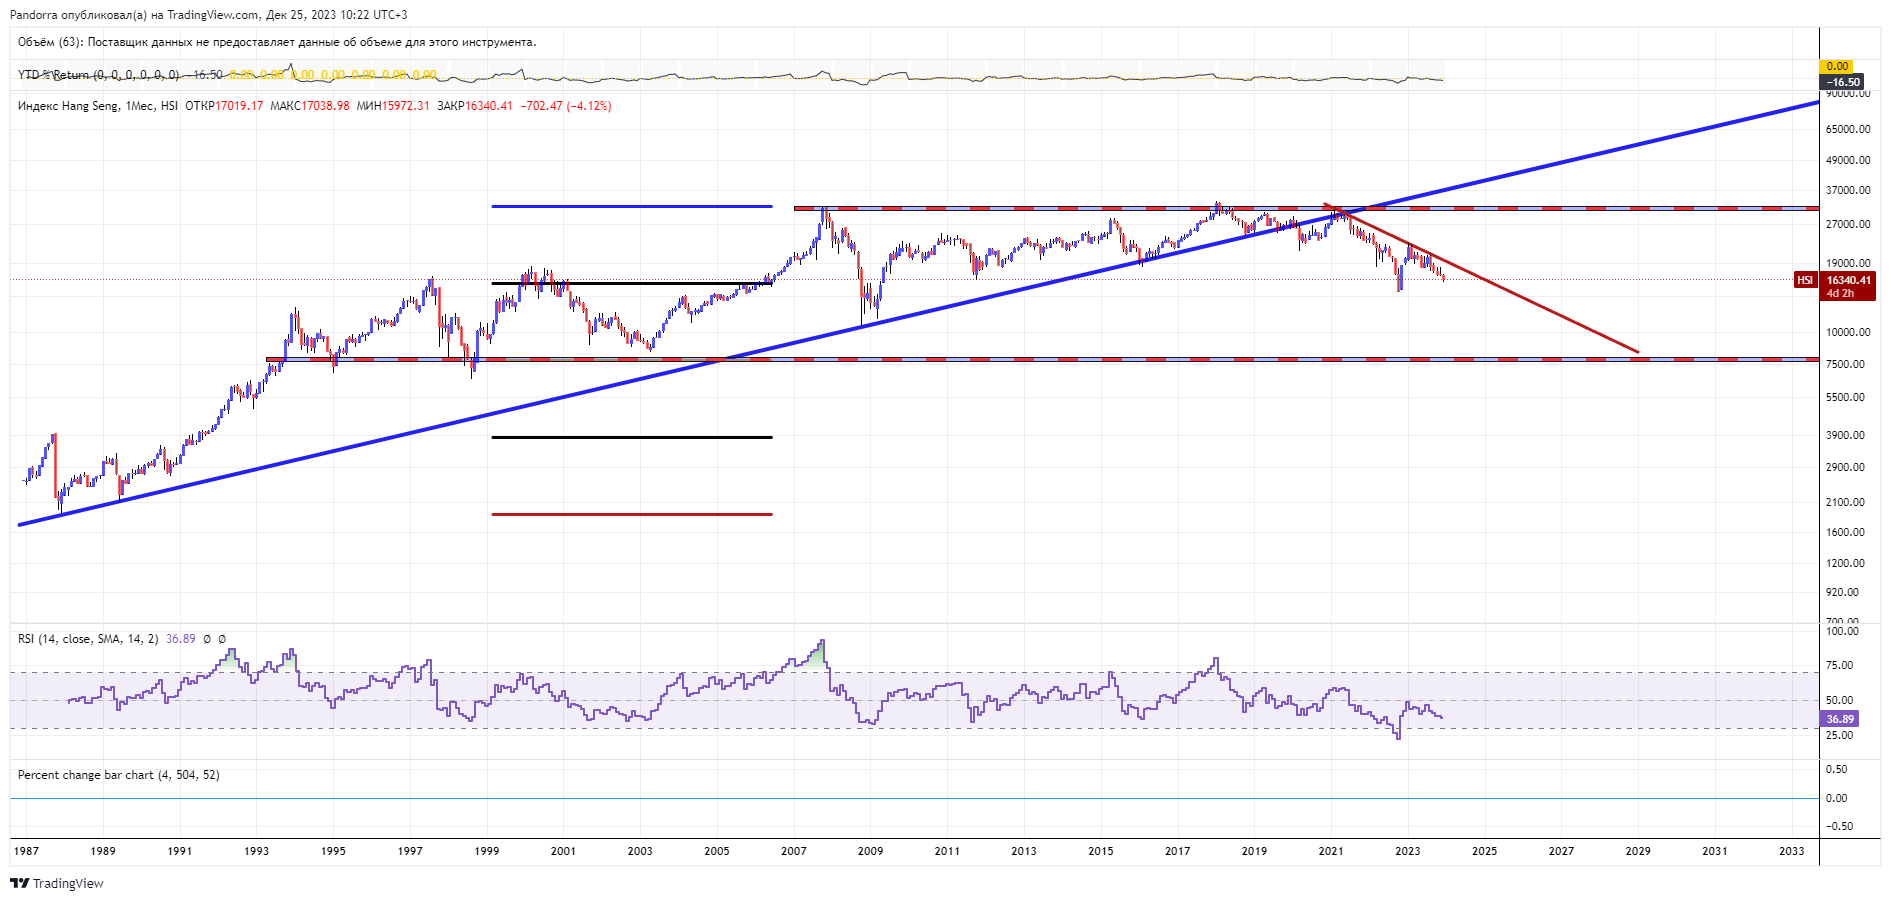Click the 25.00 RSI axis label
The width and height of the screenshot is (1891, 901).
(x=1839, y=735)
